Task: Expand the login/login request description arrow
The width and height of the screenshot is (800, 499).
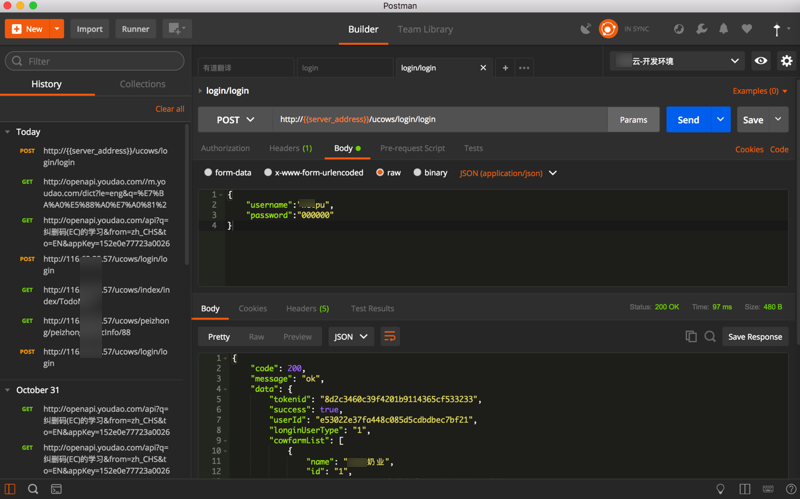Action: (x=200, y=91)
